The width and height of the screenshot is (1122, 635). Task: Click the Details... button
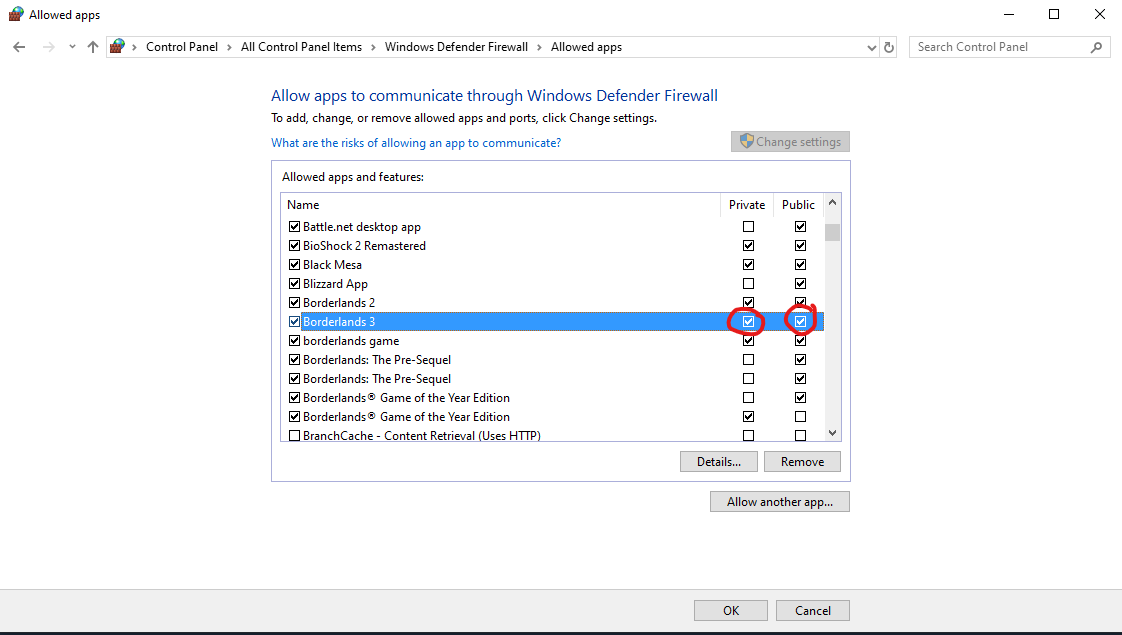719,462
